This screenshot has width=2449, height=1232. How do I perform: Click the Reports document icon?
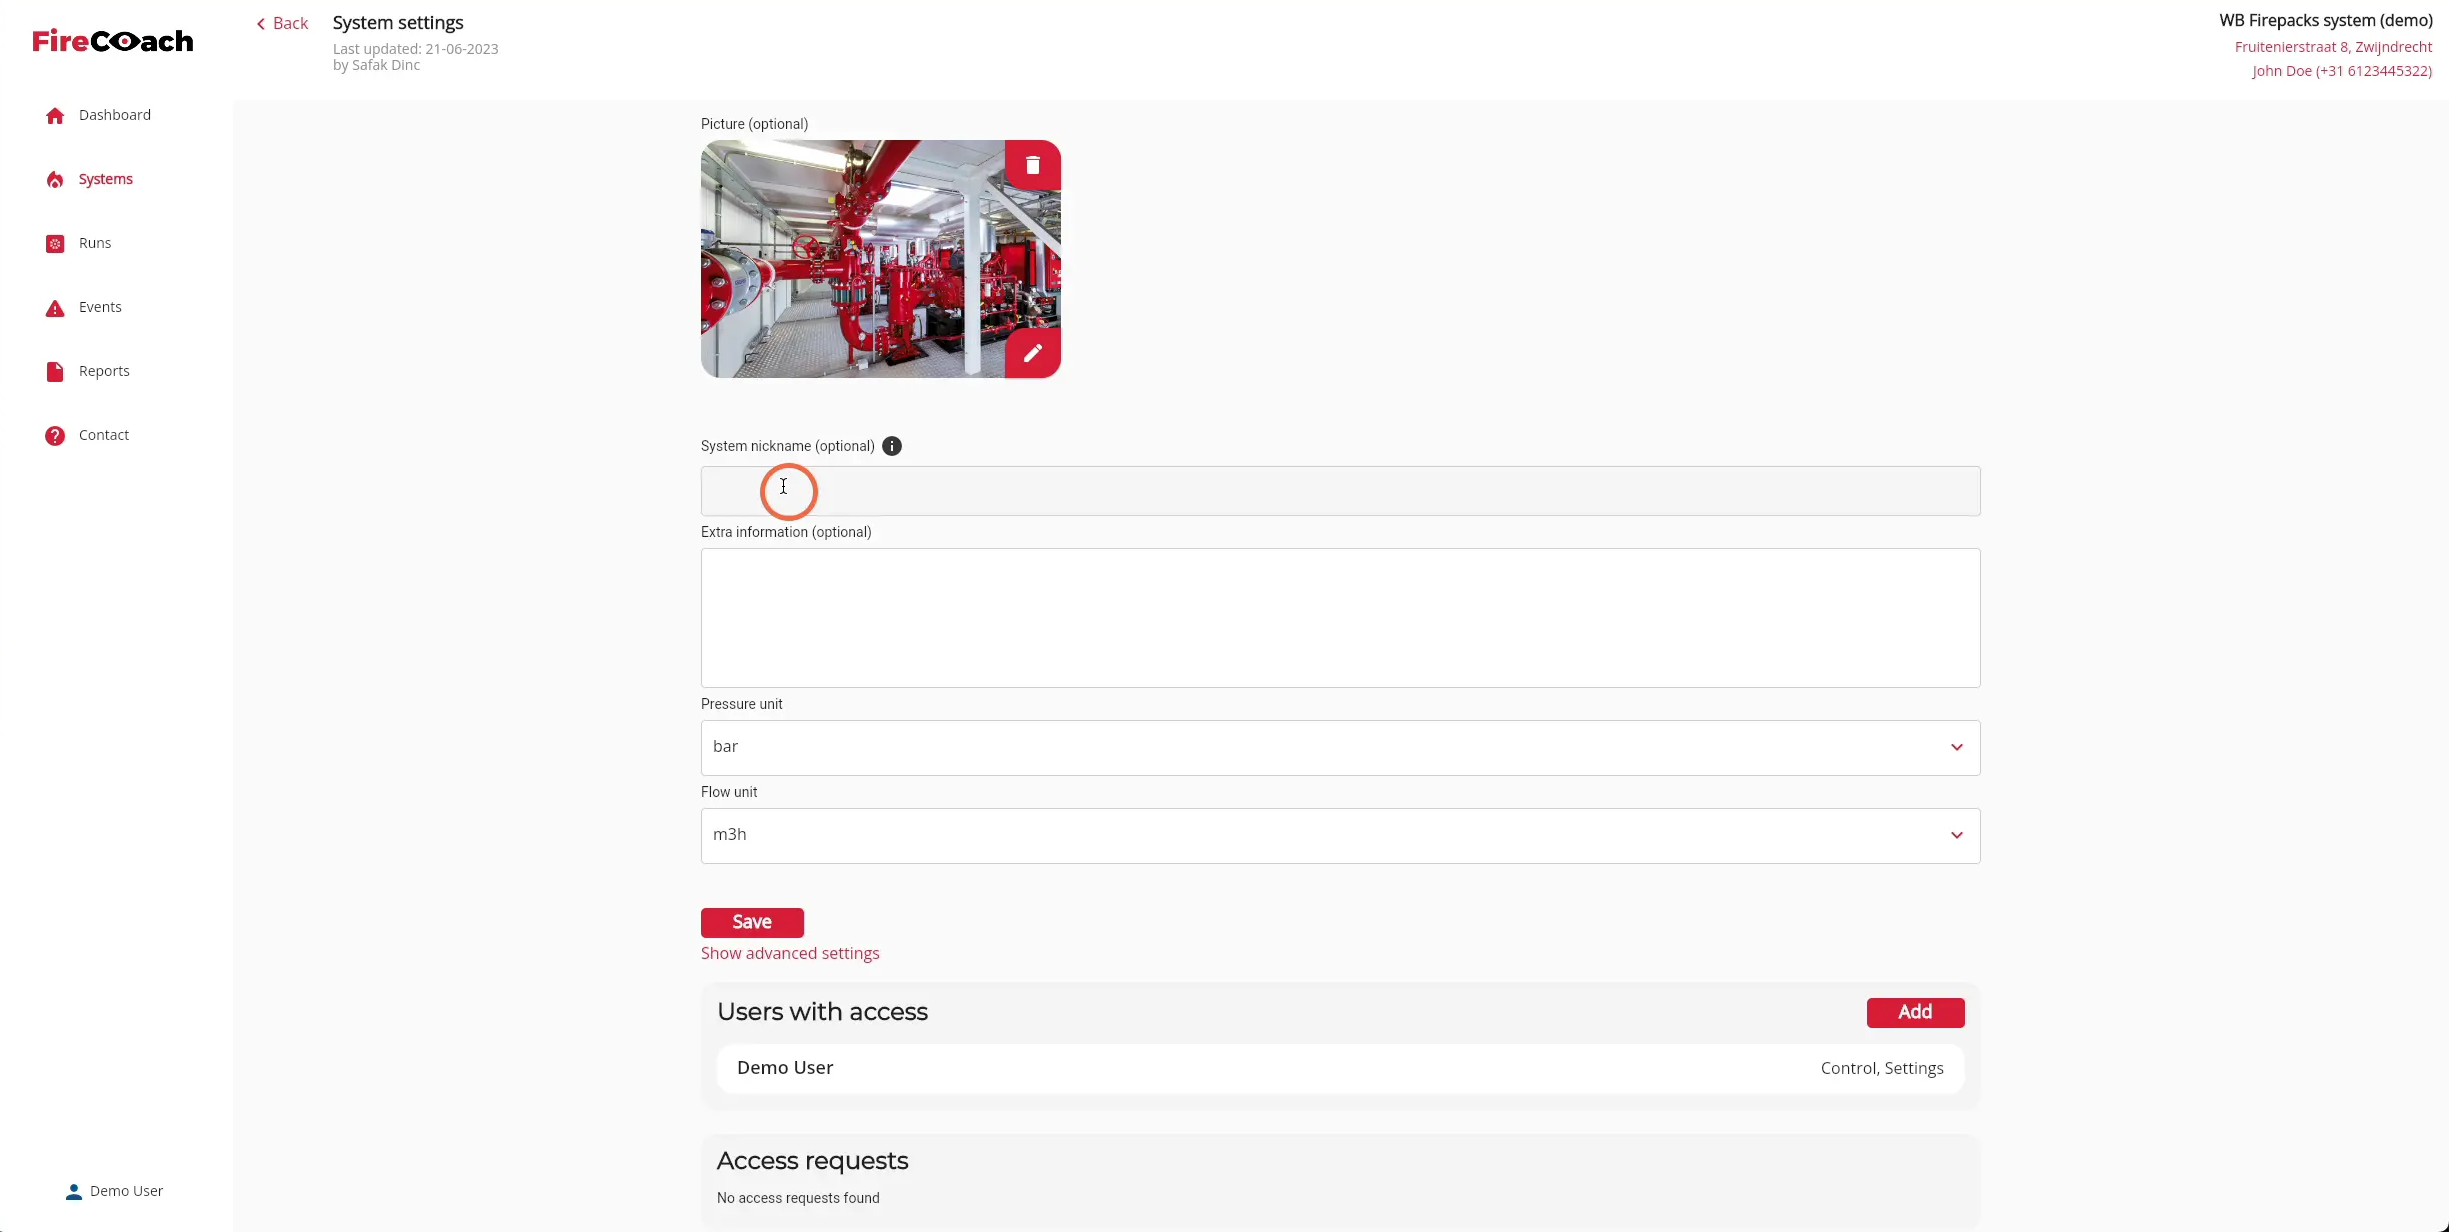[x=55, y=372]
